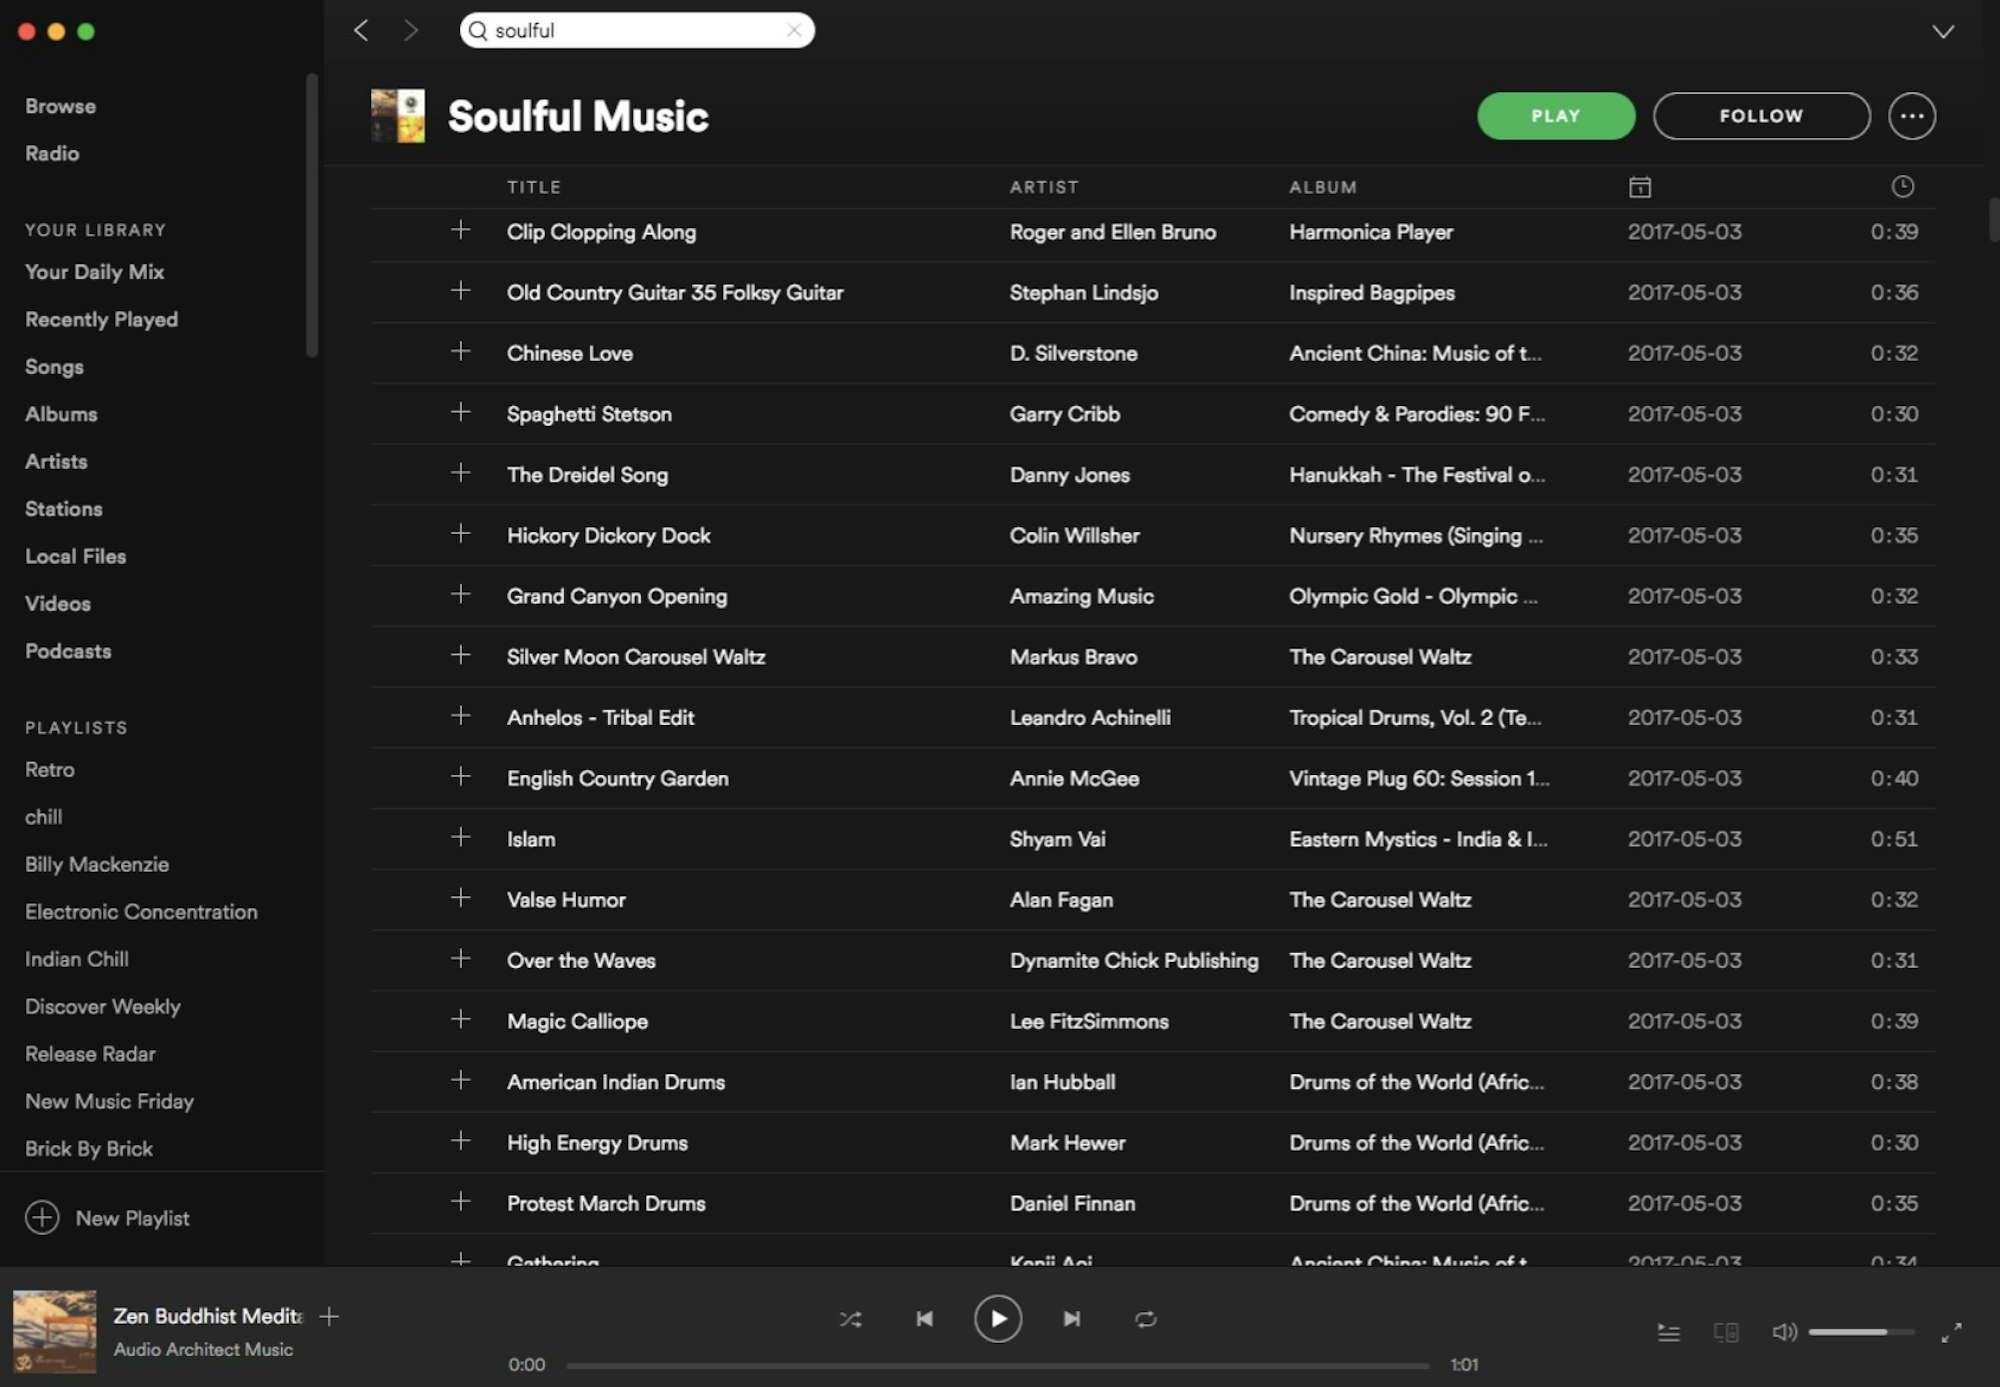
Task: Go back to the previous track
Action: [925, 1319]
